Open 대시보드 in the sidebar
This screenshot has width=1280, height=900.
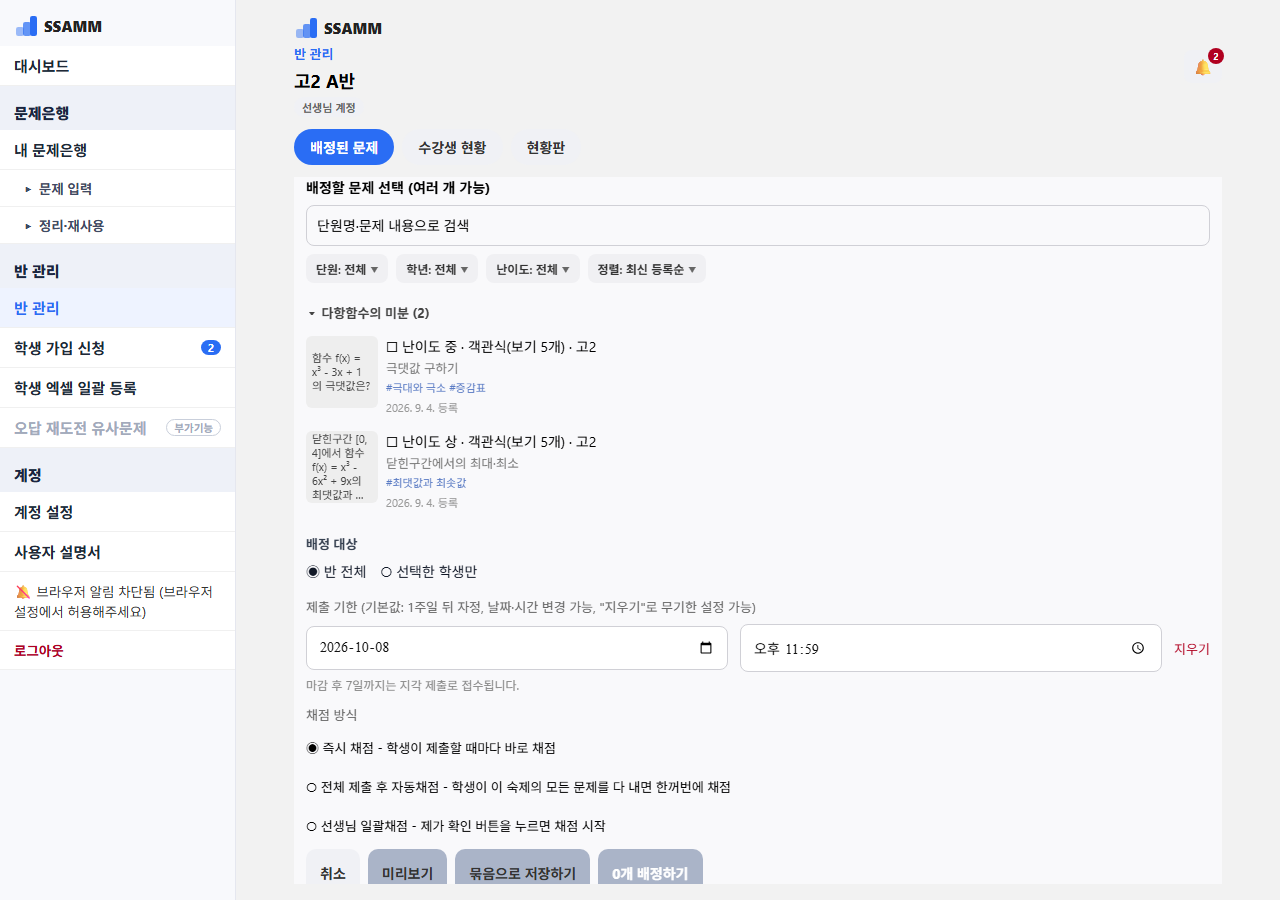click(x=117, y=66)
